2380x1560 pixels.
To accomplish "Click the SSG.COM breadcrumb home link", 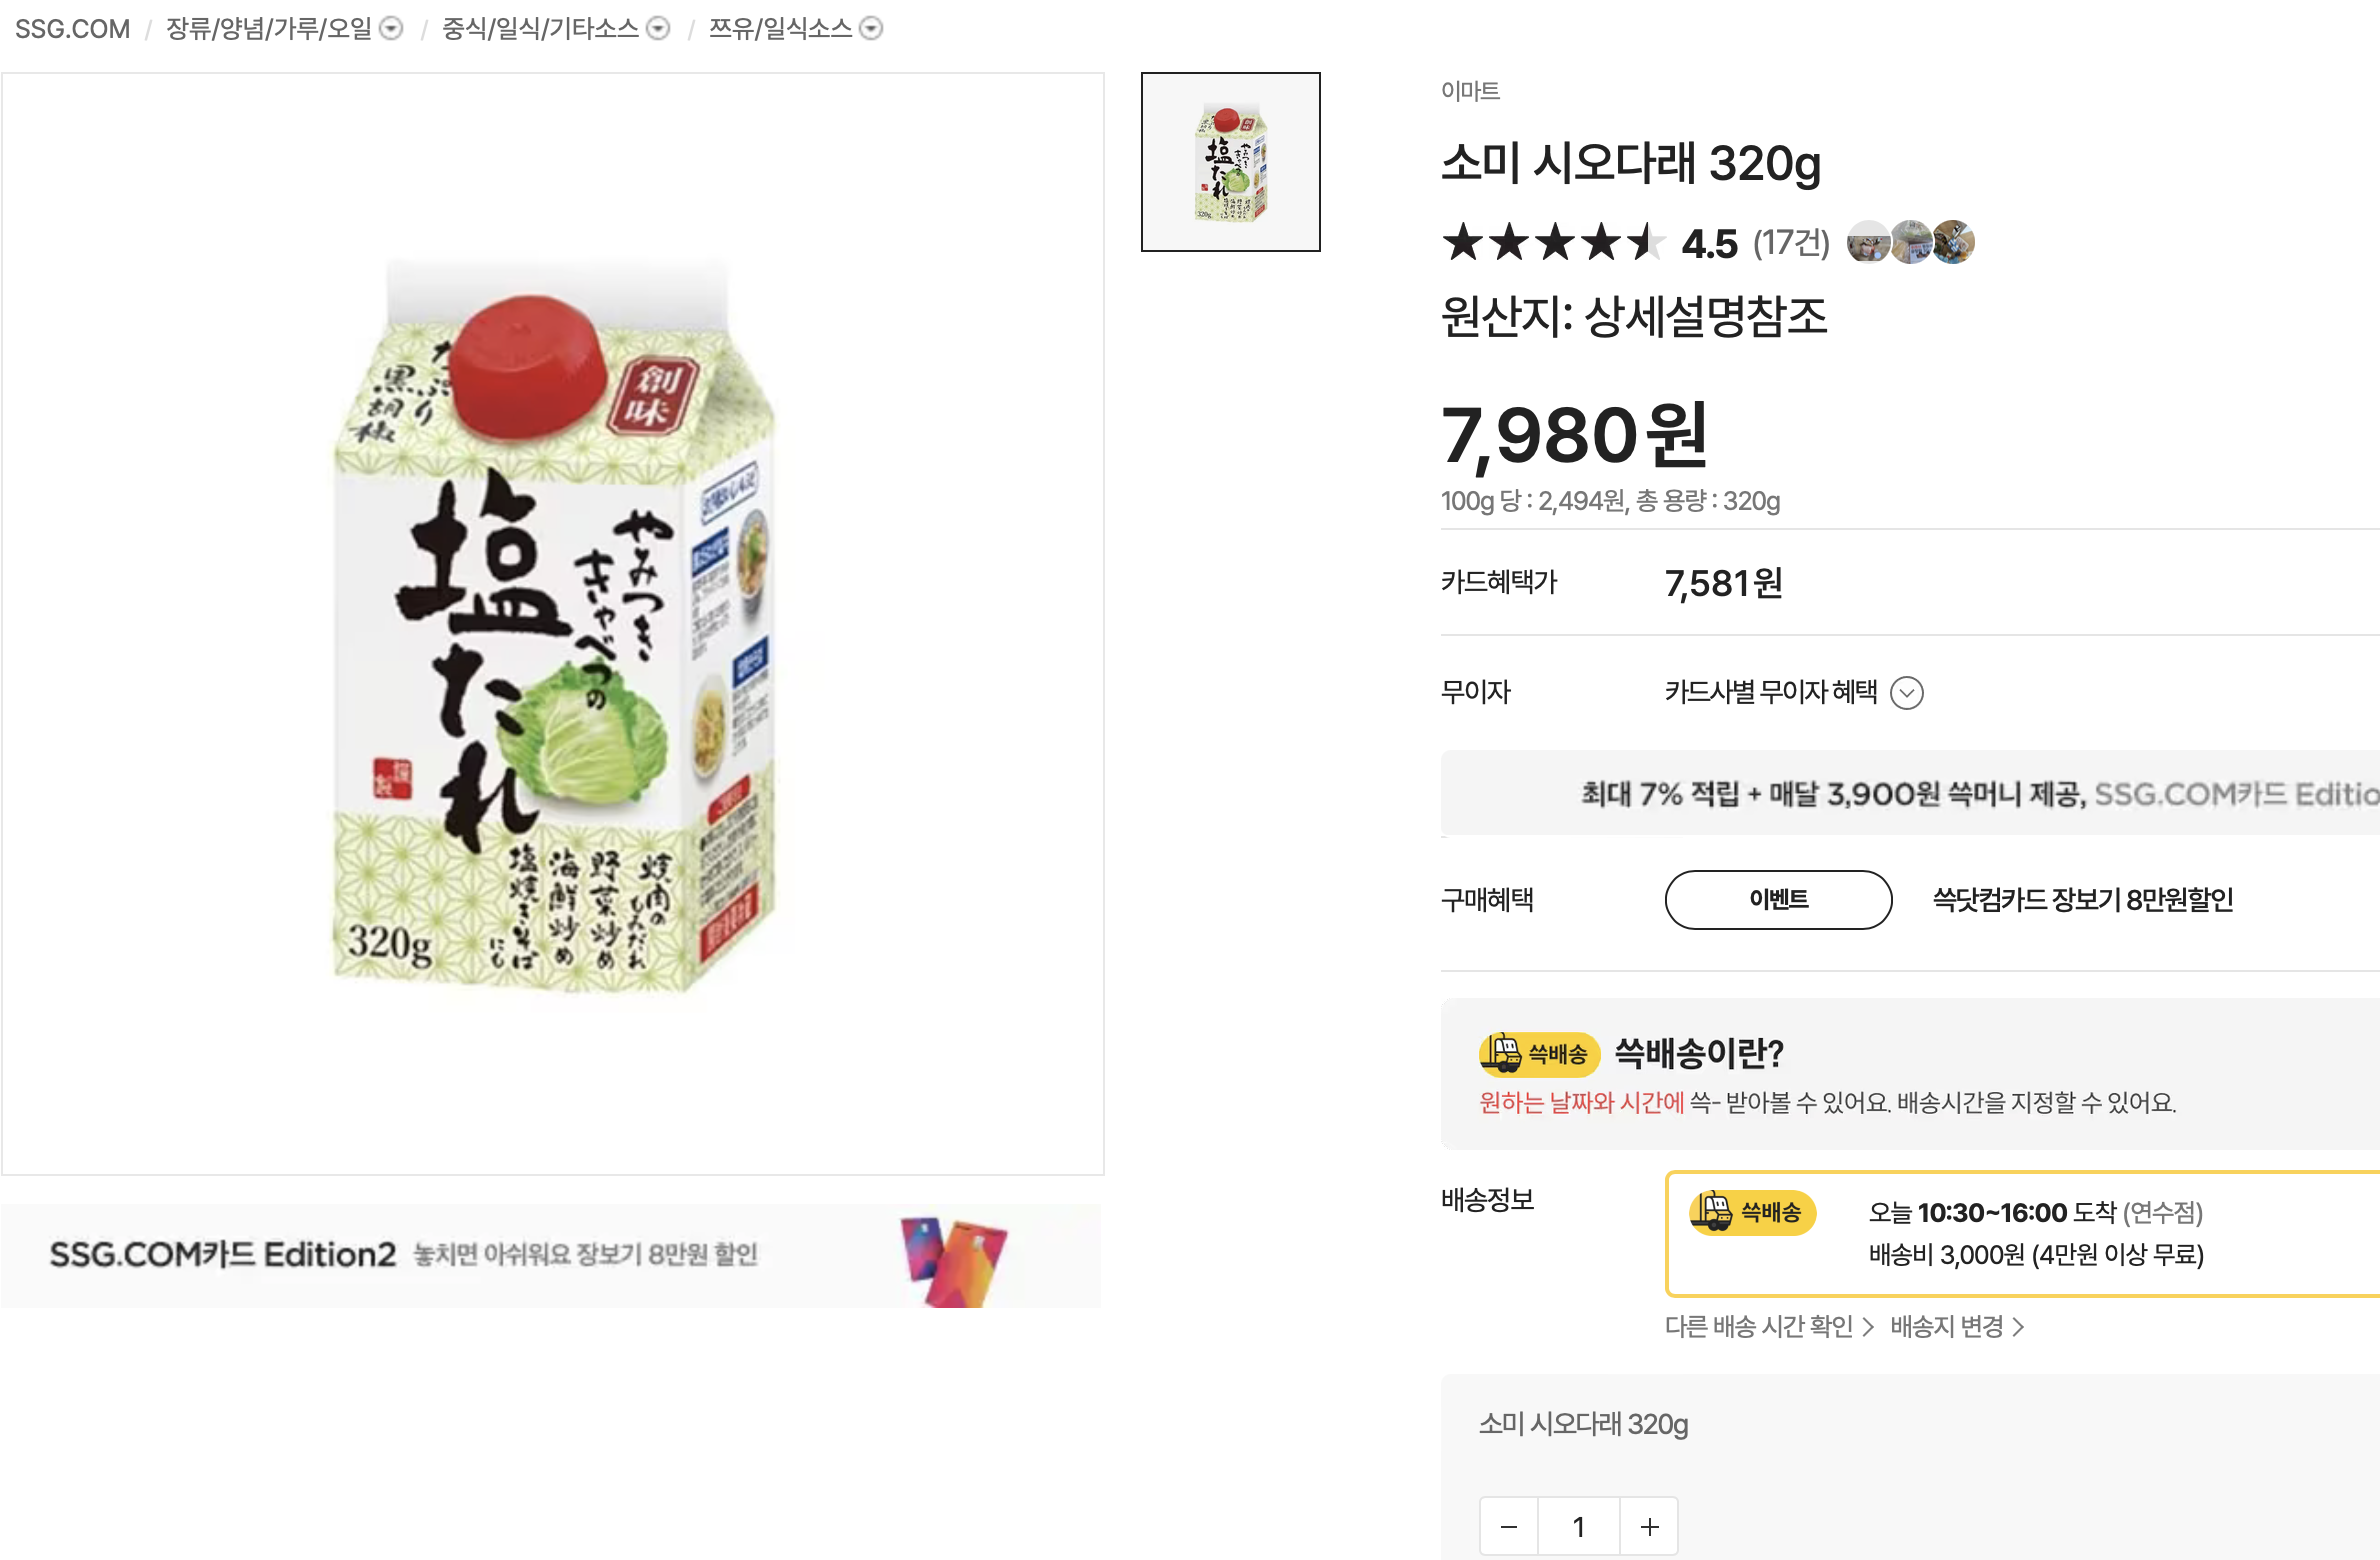I will coord(72,29).
